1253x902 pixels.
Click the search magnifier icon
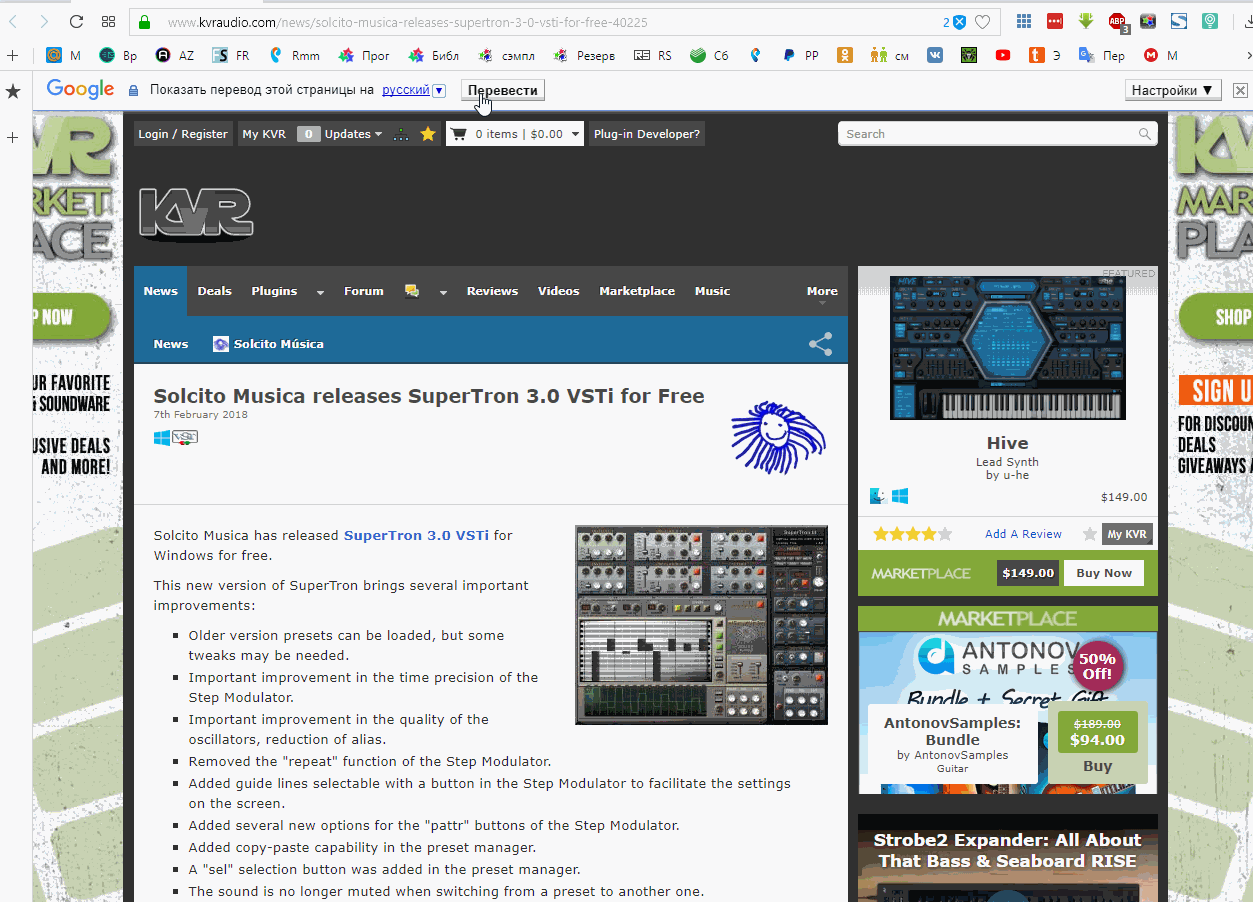point(1144,134)
